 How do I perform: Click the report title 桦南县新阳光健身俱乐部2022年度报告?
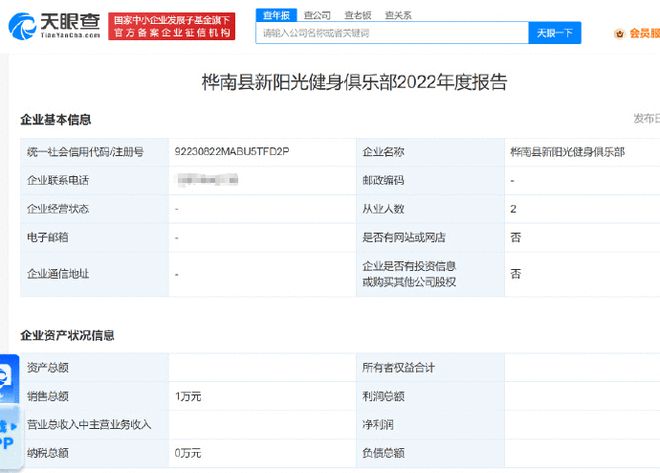(x=354, y=82)
